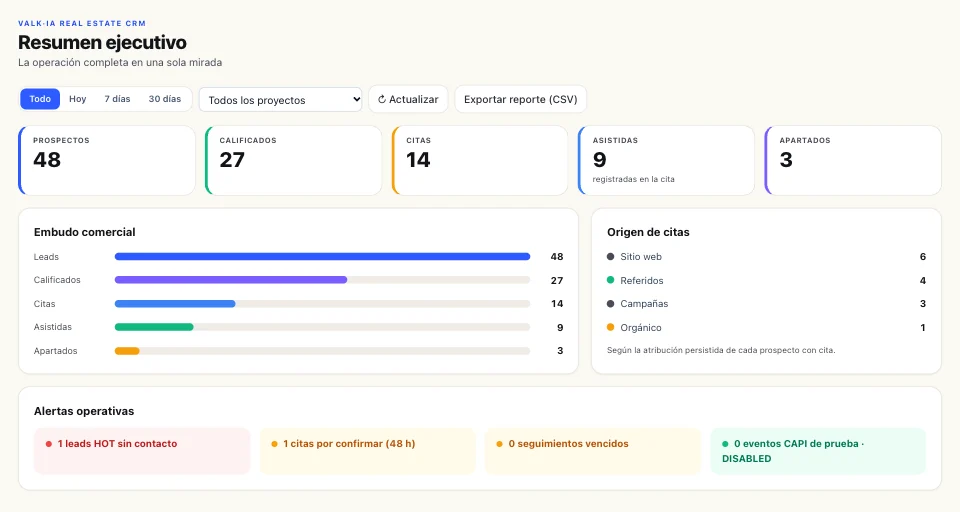Click the Asistidas funnel row label
Image resolution: width=960 pixels, height=512 pixels.
pos(53,327)
